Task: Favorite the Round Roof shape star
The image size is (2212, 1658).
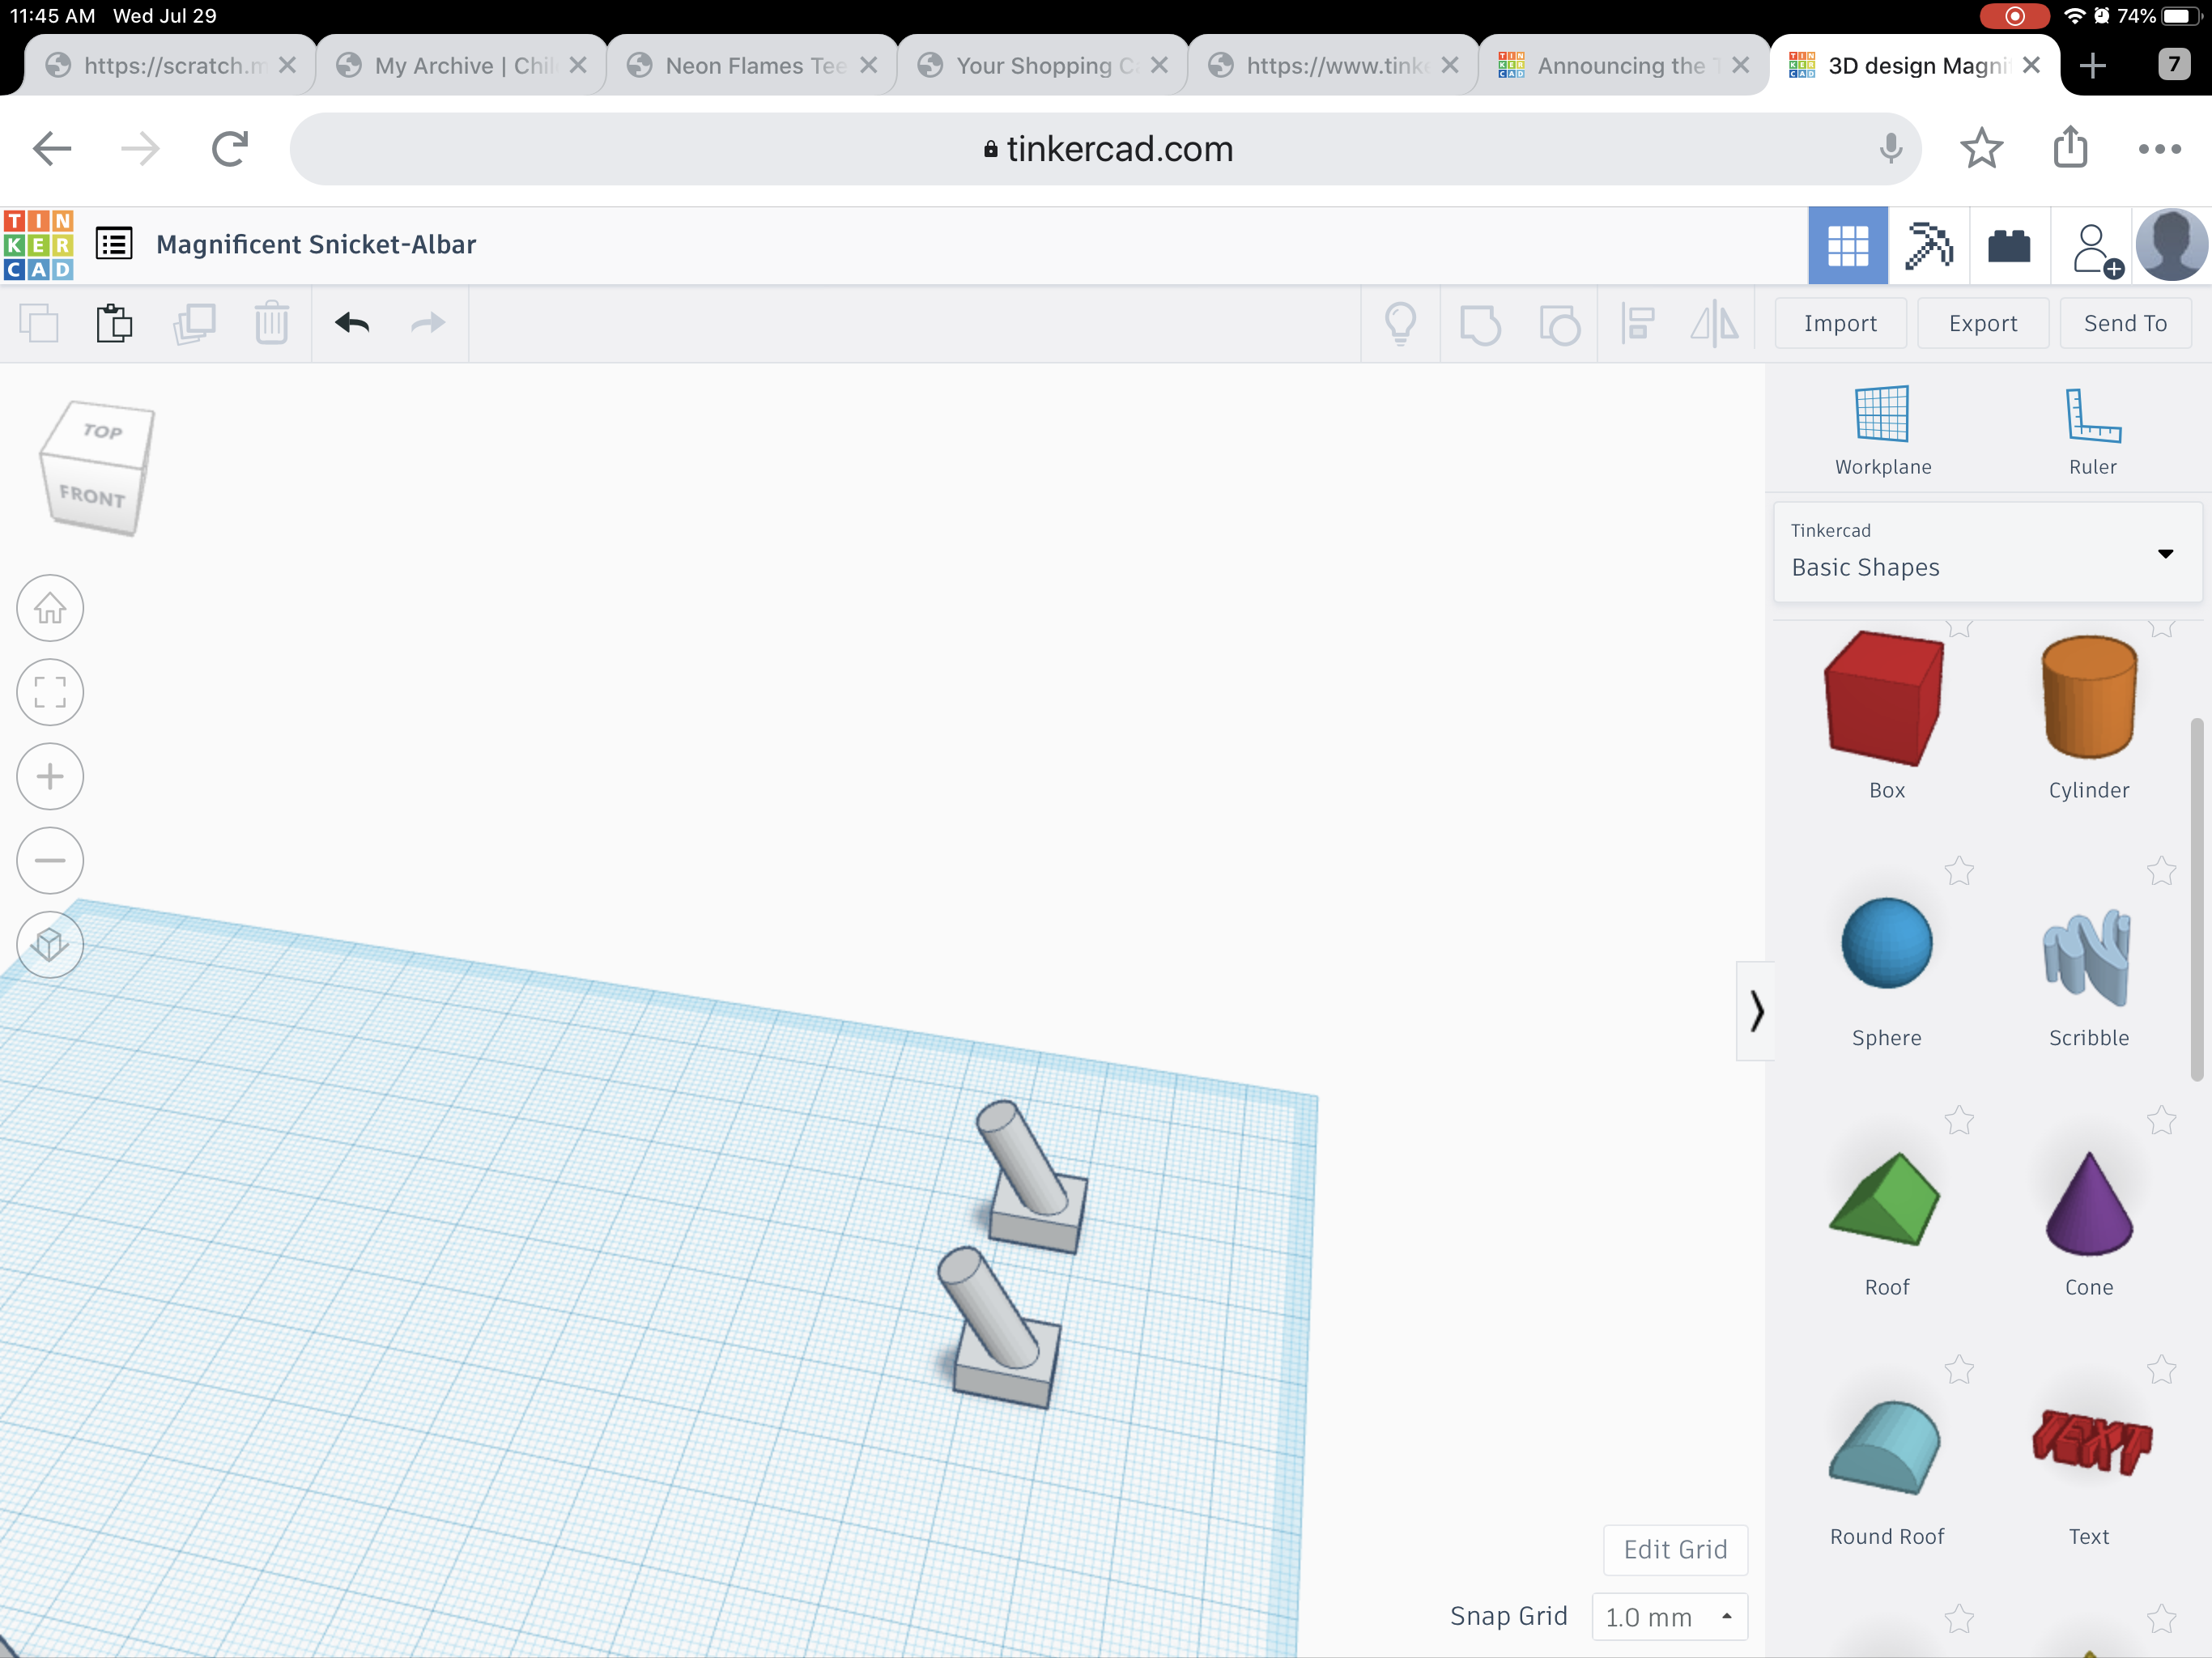Action: (x=1958, y=1369)
